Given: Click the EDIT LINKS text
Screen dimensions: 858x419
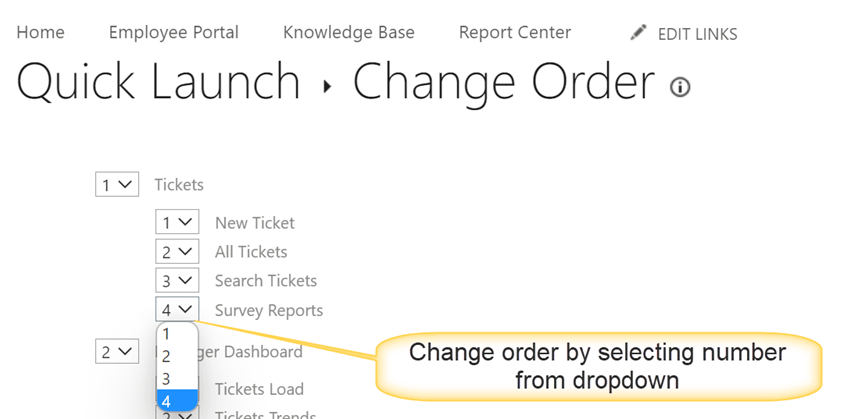Looking at the screenshot, I should (x=698, y=34).
